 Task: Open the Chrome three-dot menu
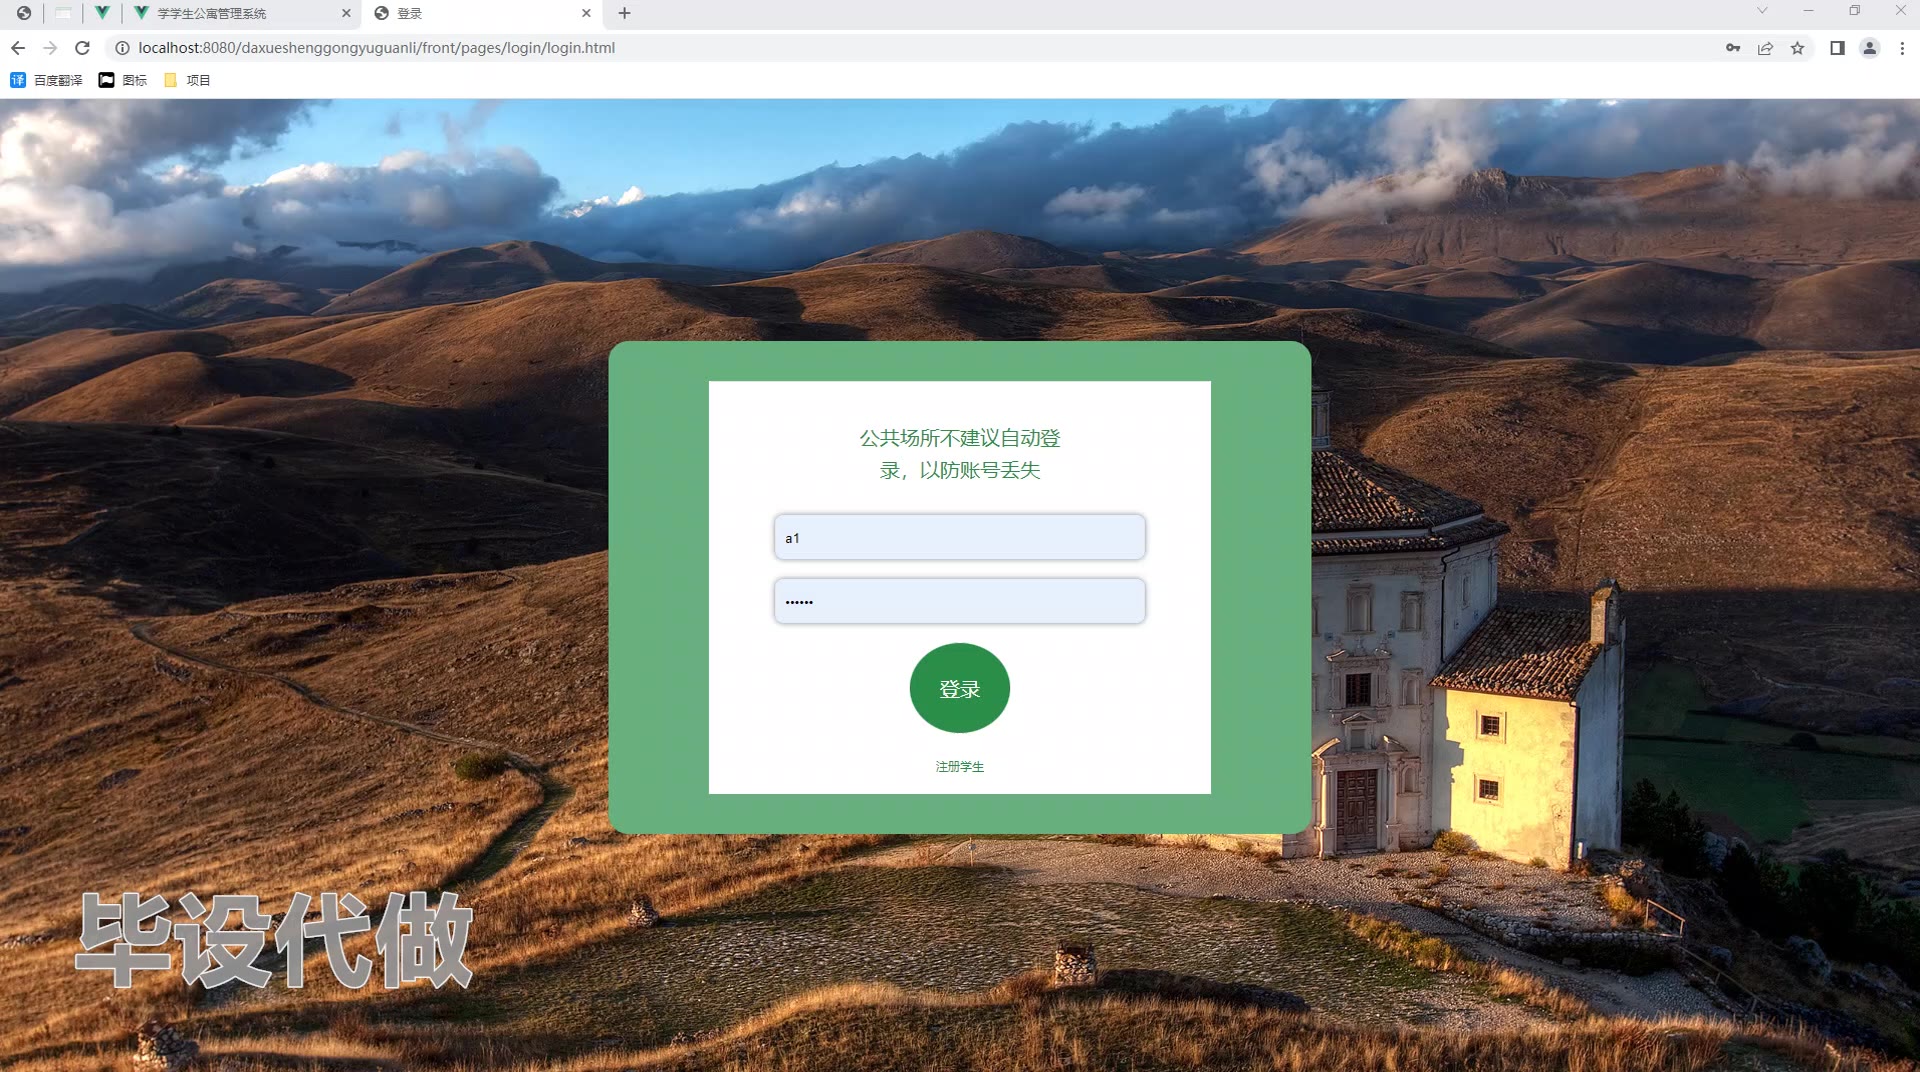(x=1902, y=48)
